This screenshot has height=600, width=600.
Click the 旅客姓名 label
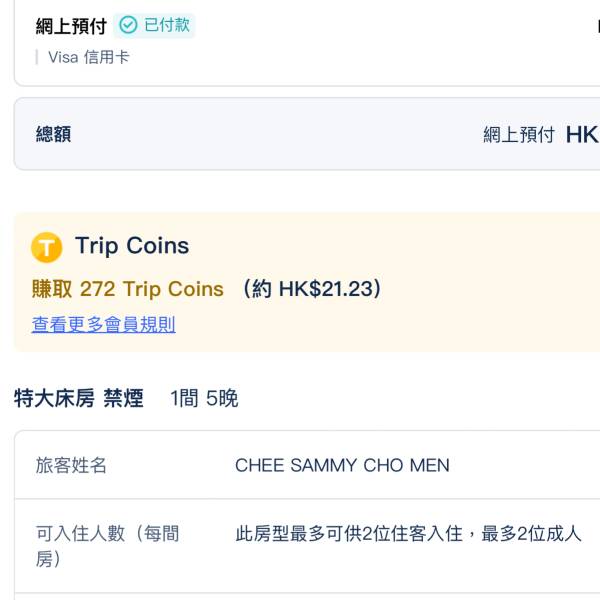(71, 465)
